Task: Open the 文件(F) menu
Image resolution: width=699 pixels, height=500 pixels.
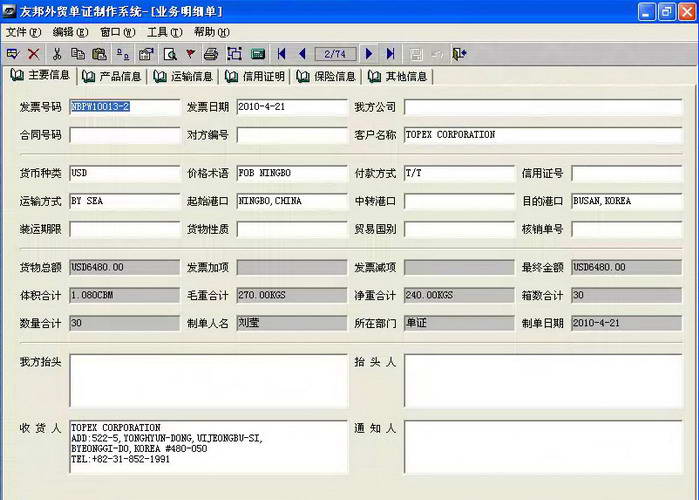Action: pyautogui.click(x=23, y=32)
